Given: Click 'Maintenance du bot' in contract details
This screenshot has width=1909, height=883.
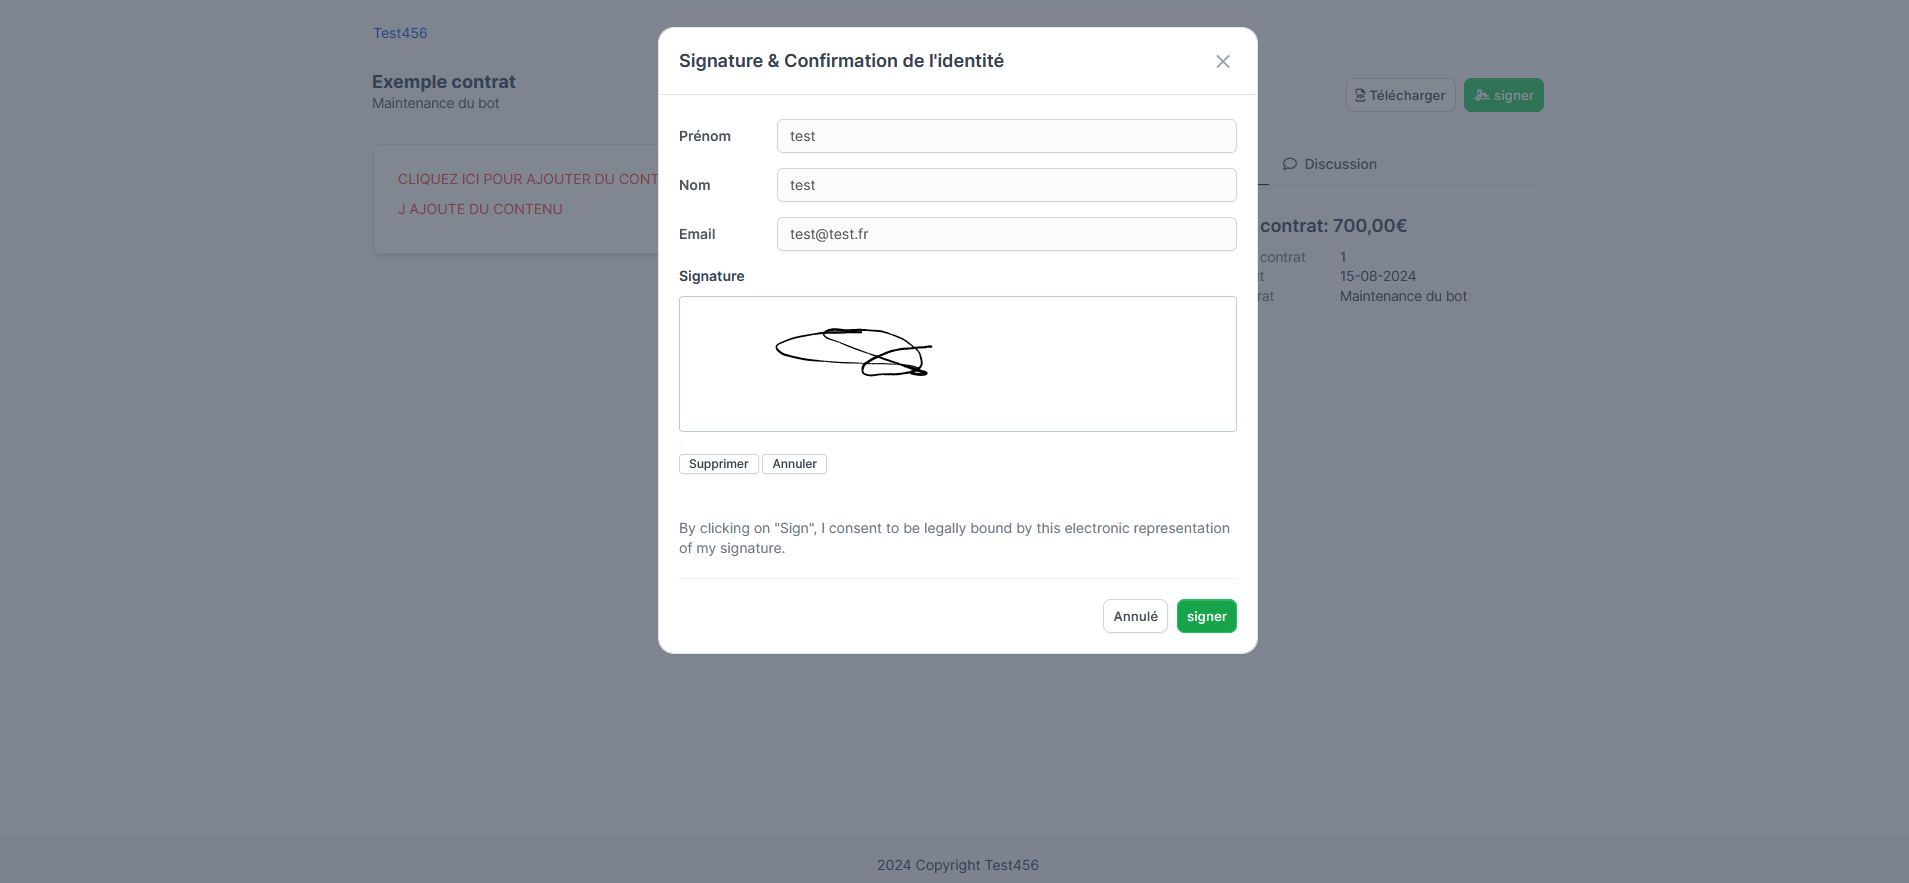Looking at the screenshot, I should click(x=1403, y=296).
